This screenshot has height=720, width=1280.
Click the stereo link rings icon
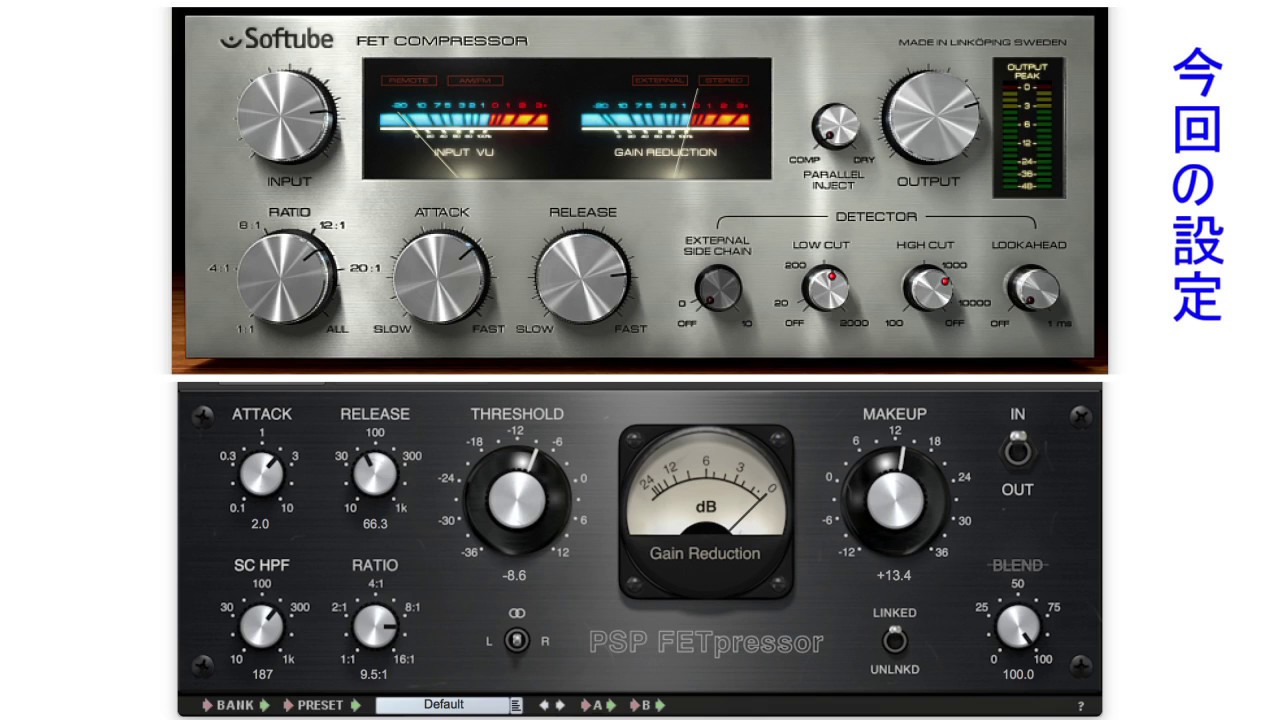point(517,612)
